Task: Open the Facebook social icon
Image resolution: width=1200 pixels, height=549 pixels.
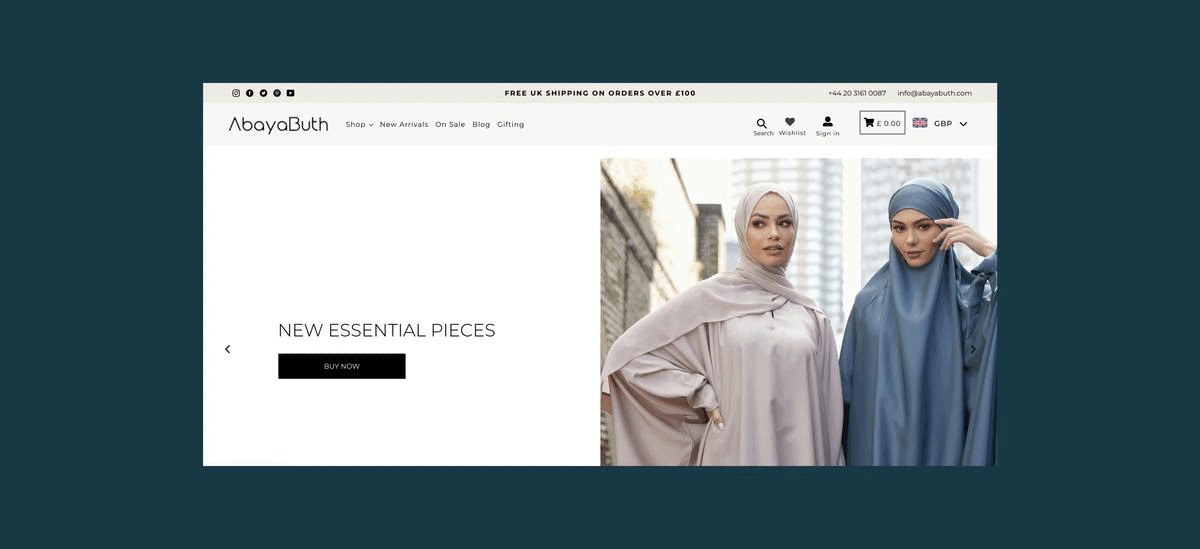Action: pyautogui.click(x=250, y=93)
